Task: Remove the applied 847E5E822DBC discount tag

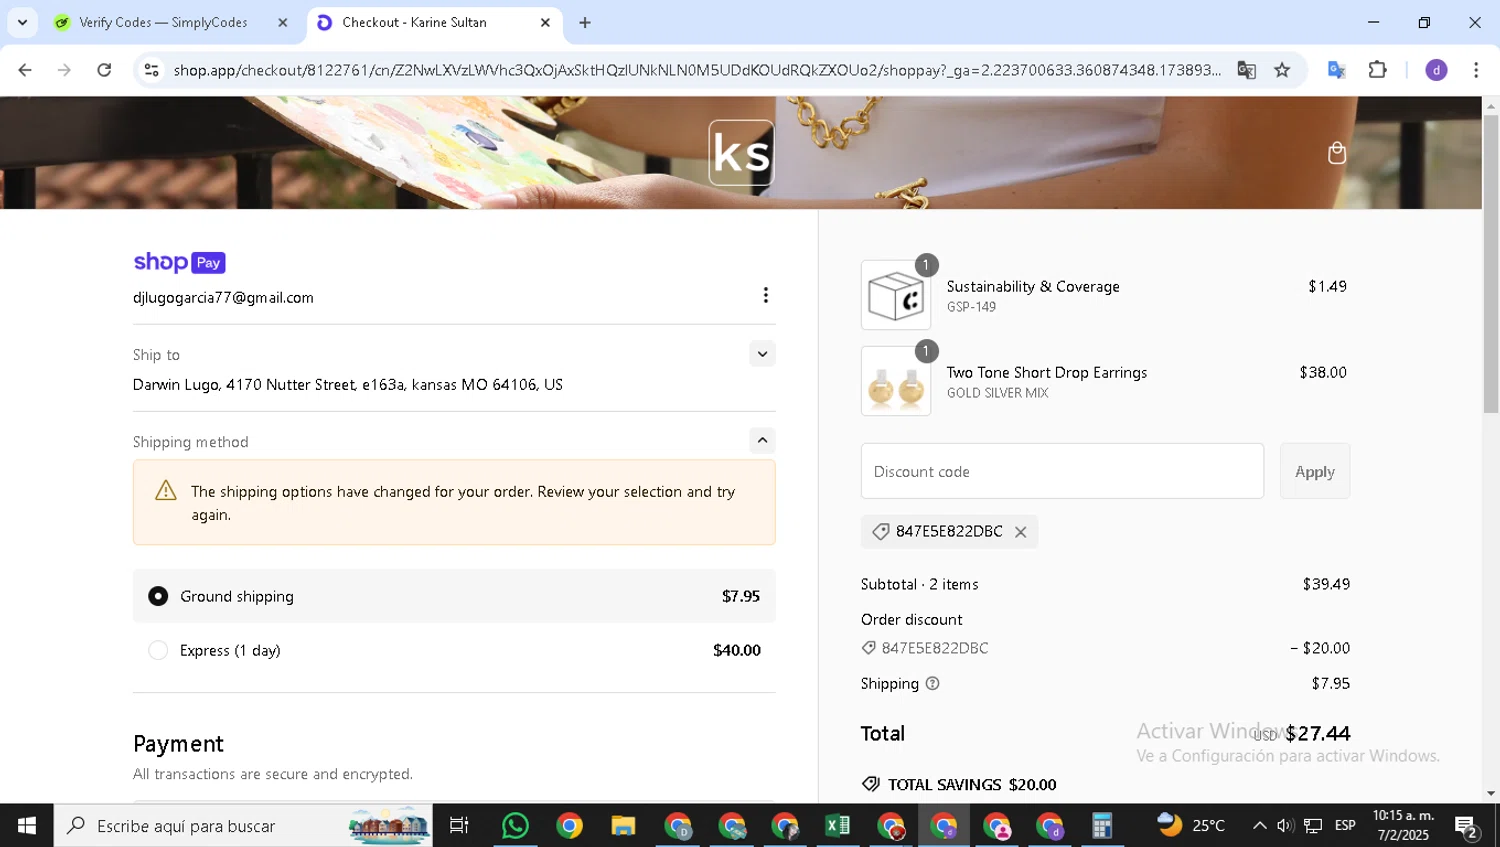Action: click(1020, 532)
